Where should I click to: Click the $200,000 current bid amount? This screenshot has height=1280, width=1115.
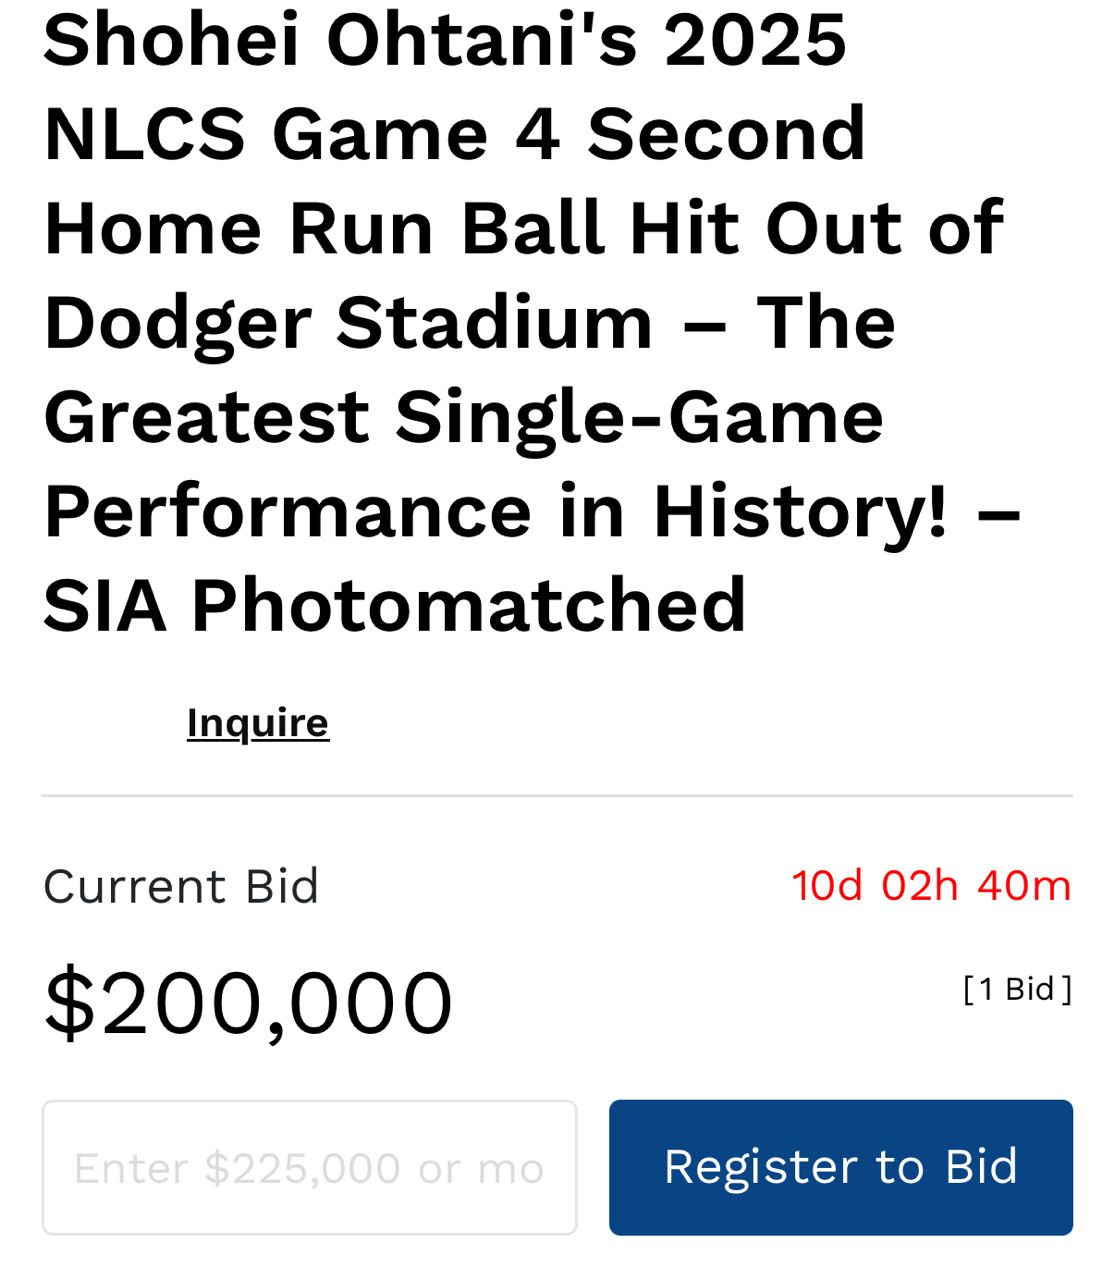click(x=248, y=1002)
